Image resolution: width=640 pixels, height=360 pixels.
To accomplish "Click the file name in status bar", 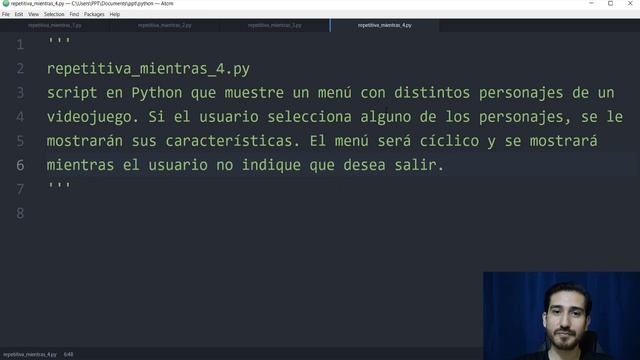I will click(30, 355).
